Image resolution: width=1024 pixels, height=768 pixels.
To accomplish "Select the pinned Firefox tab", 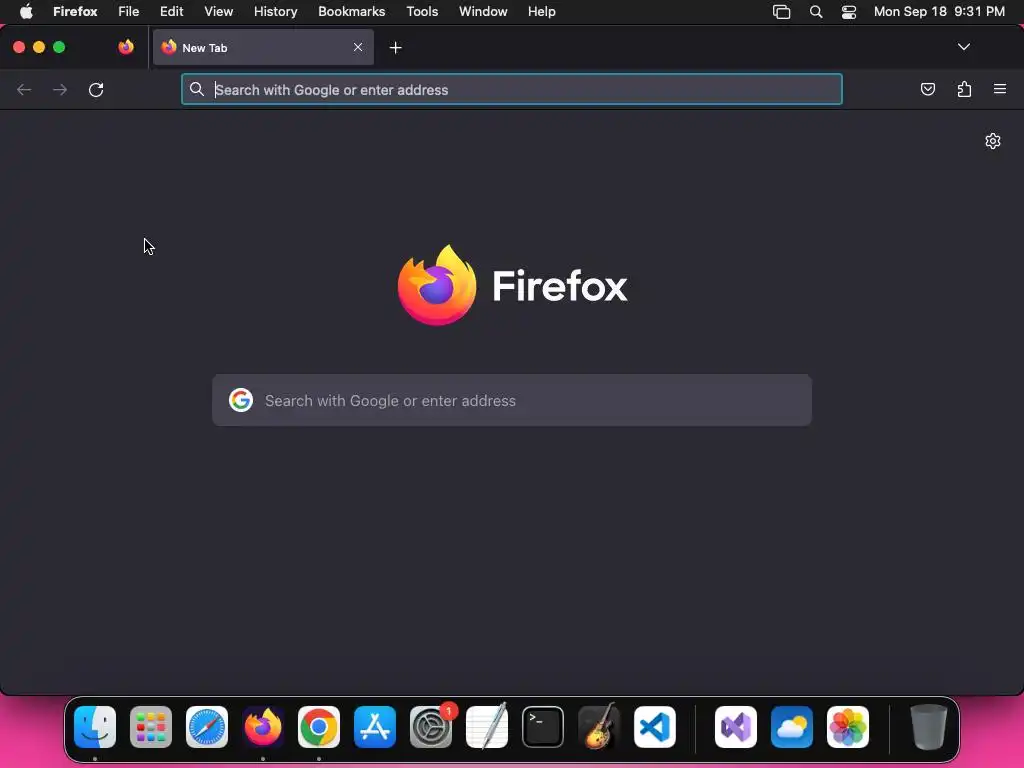I will click(x=126, y=47).
